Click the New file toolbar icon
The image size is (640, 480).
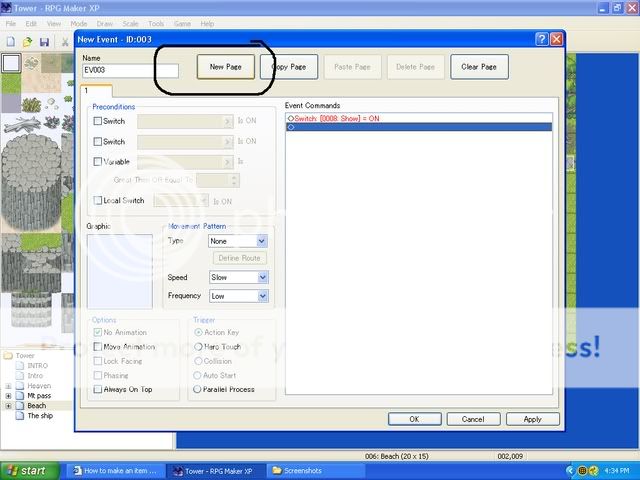click(9, 42)
